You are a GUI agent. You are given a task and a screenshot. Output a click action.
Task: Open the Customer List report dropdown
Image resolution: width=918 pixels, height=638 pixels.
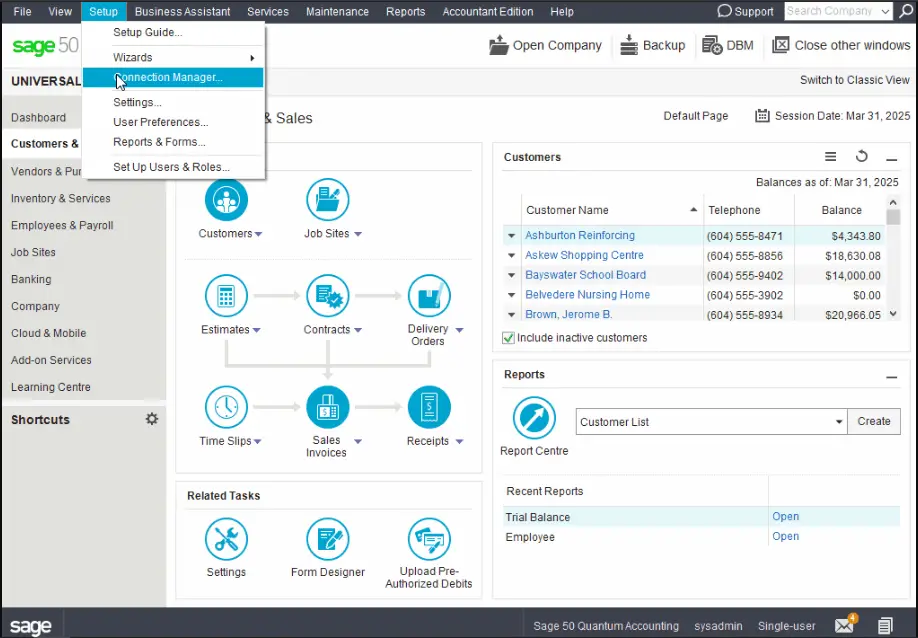839,422
